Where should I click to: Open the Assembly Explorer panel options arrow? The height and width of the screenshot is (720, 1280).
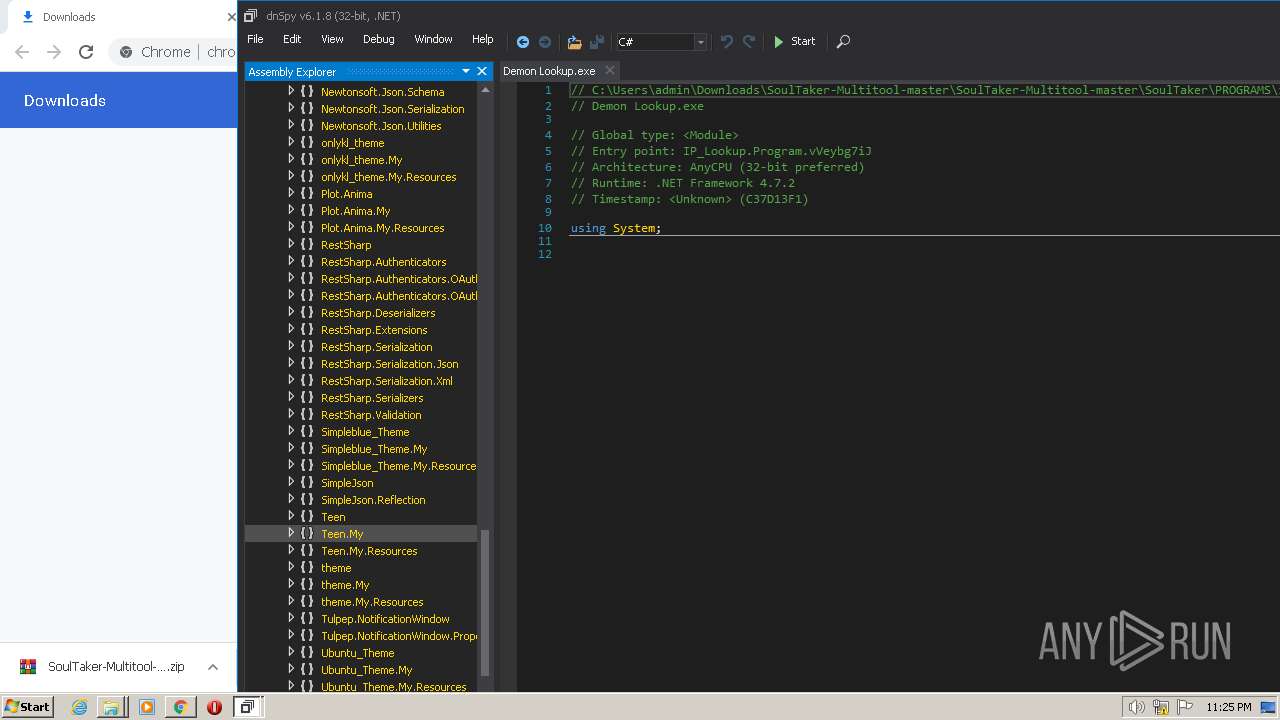coord(465,71)
